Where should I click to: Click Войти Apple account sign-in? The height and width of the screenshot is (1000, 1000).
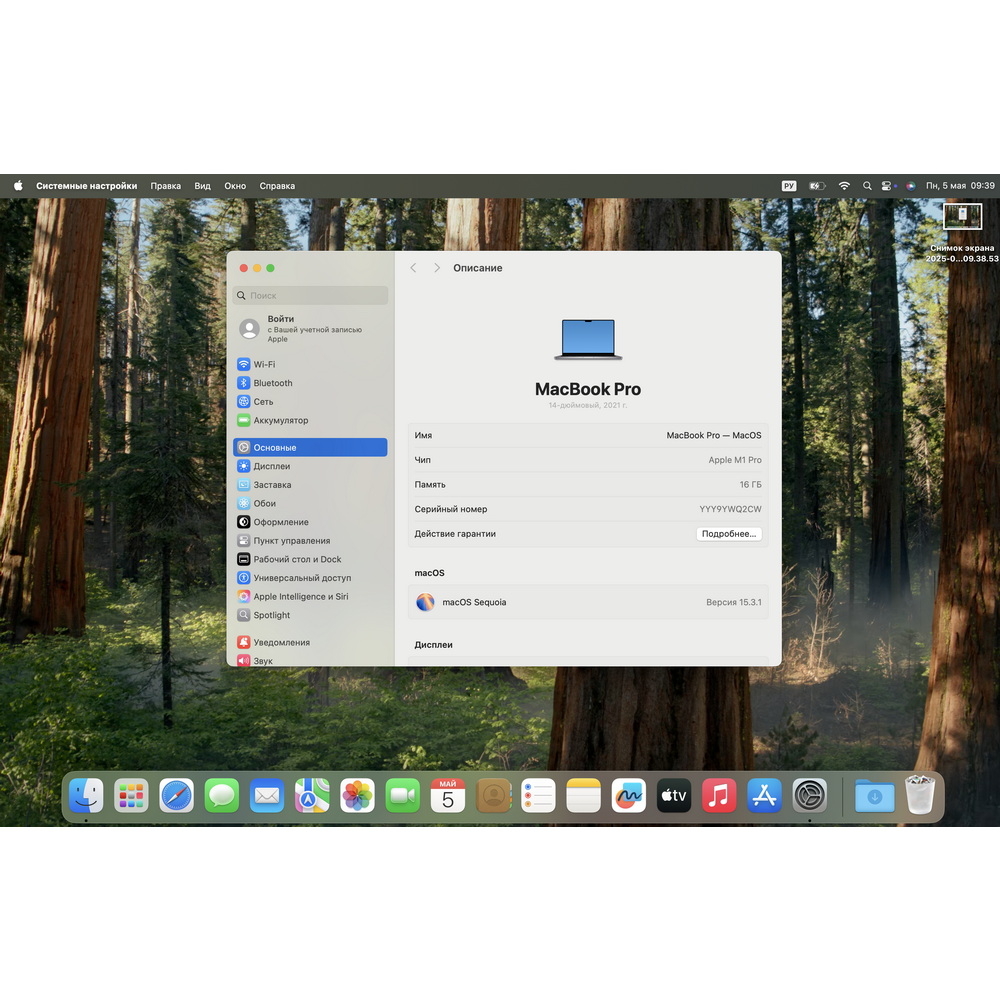pyautogui.click(x=311, y=328)
